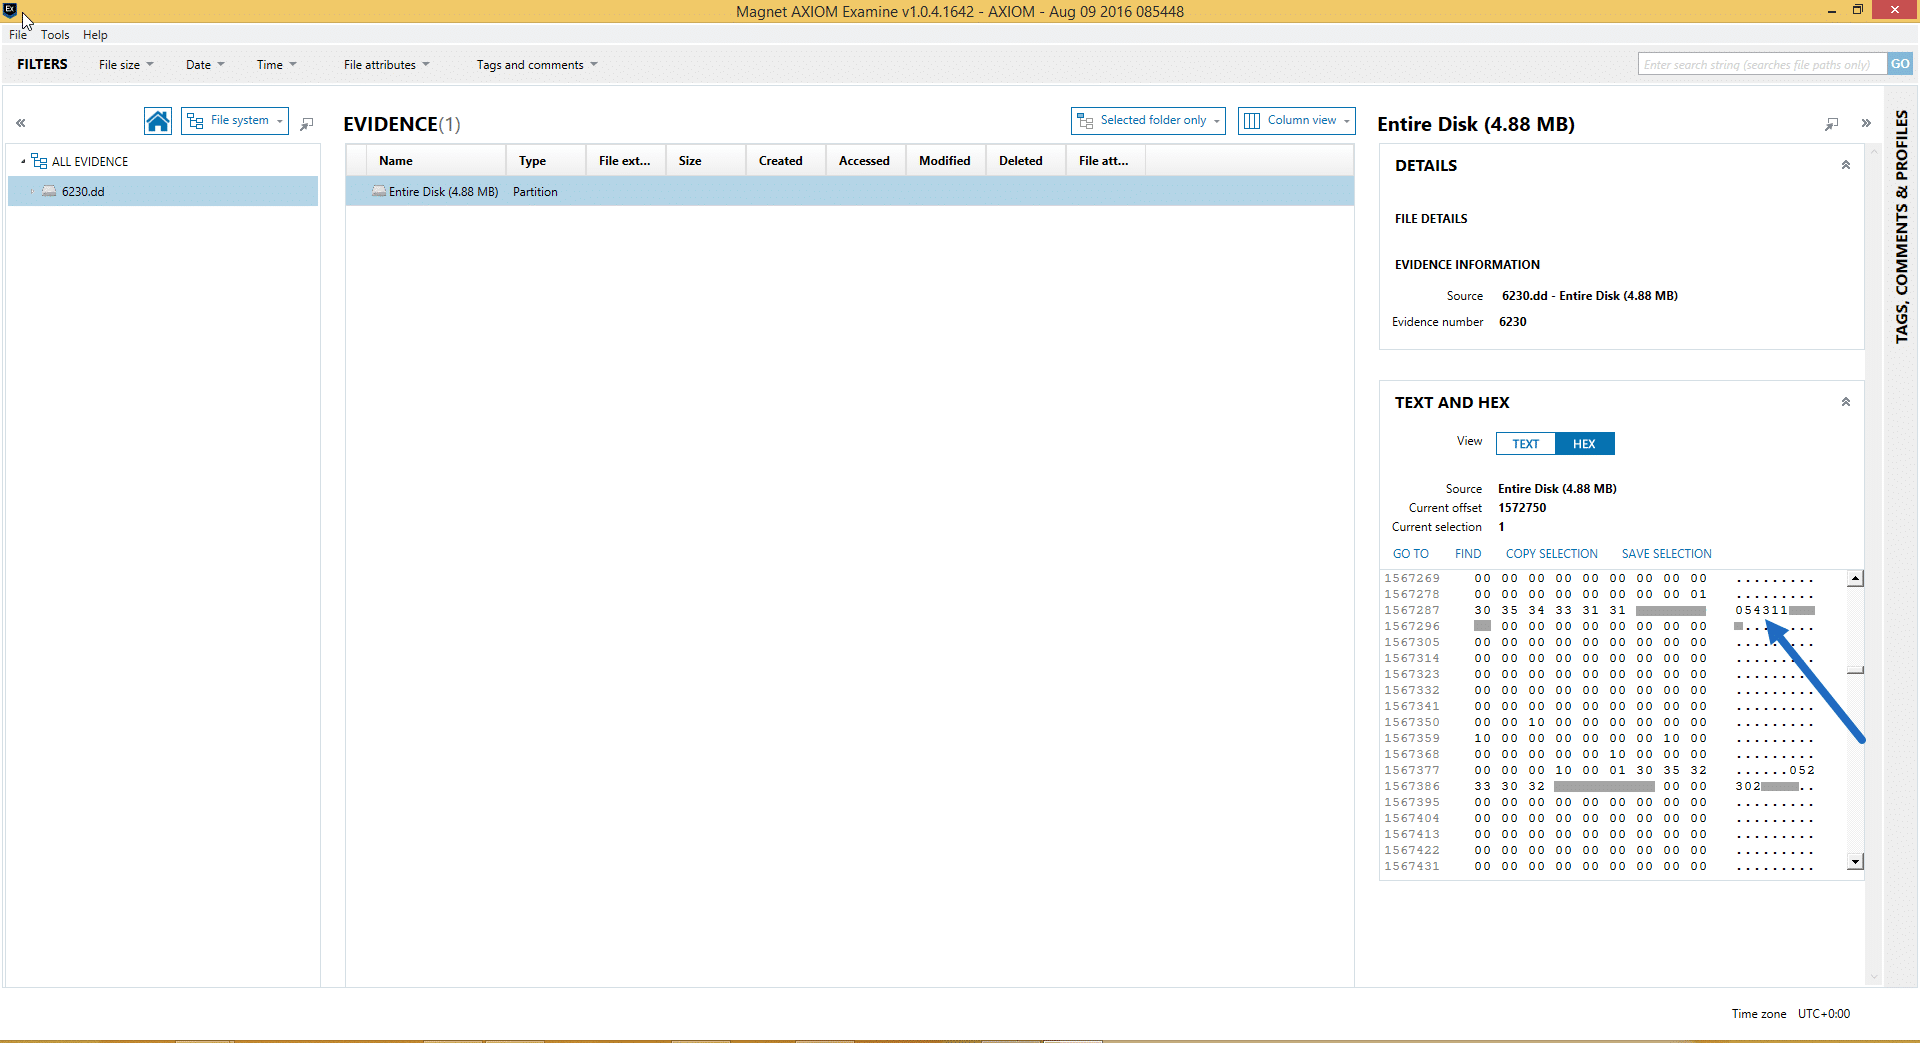The width and height of the screenshot is (1920, 1043).
Task: Open the Tags and comments filter dropdown
Action: (x=537, y=65)
